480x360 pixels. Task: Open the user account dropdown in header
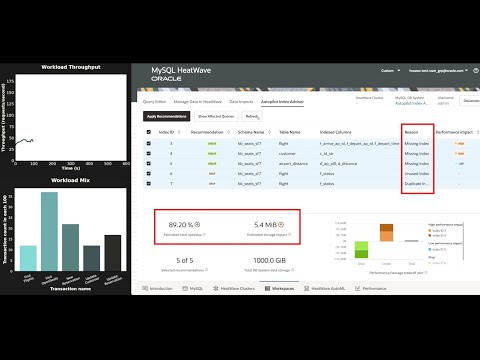pos(438,70)
